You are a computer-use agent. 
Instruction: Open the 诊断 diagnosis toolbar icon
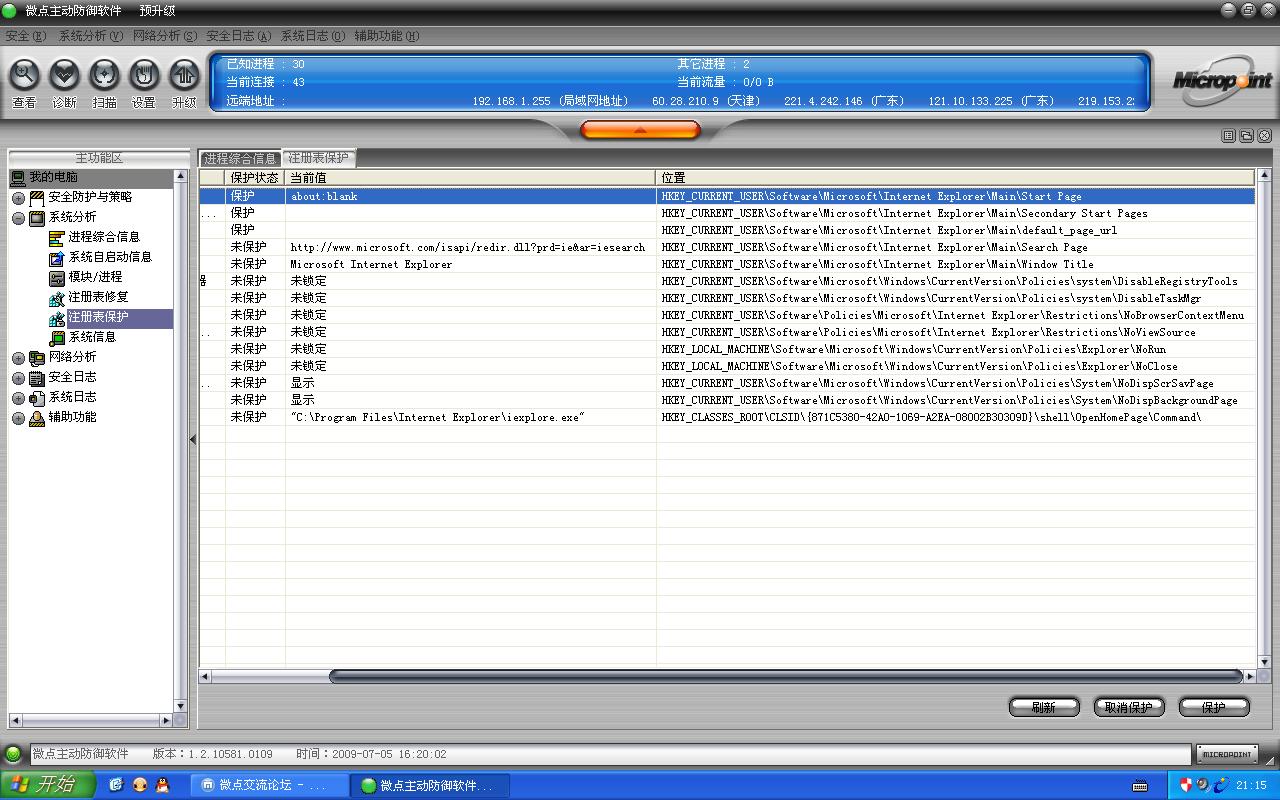[x=64, y=76]
